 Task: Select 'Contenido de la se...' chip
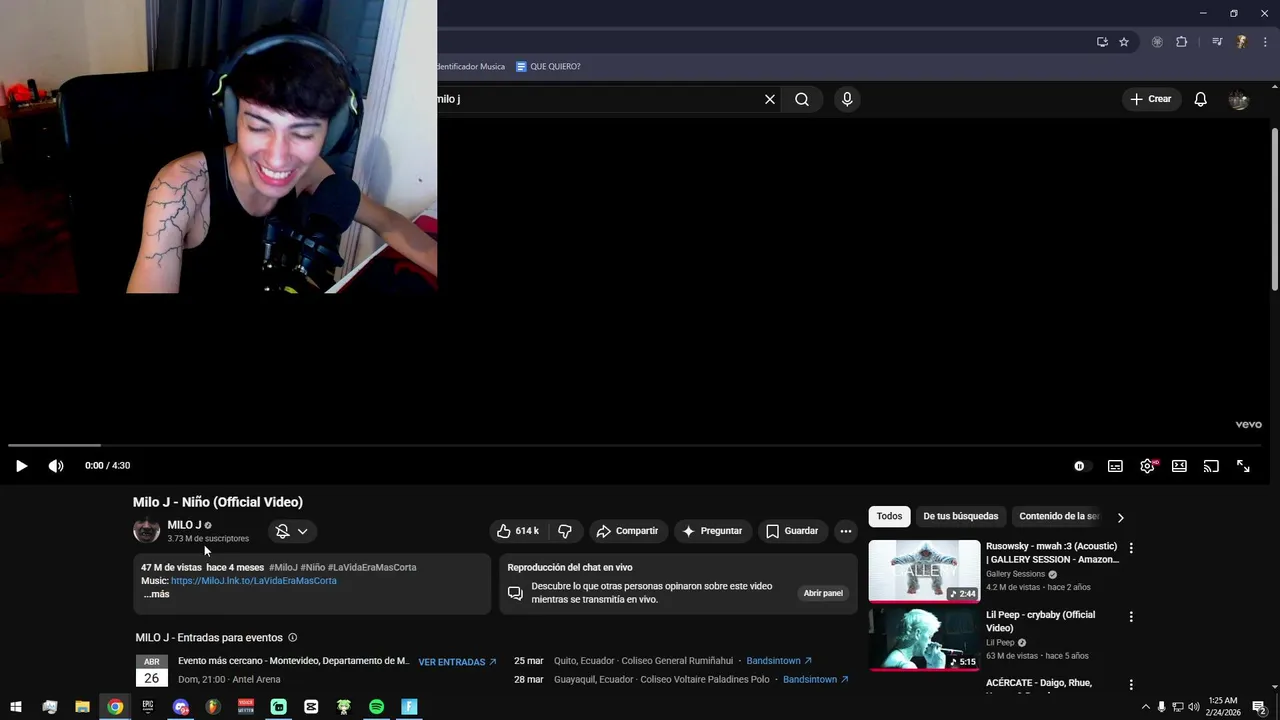click(1059, 516)
